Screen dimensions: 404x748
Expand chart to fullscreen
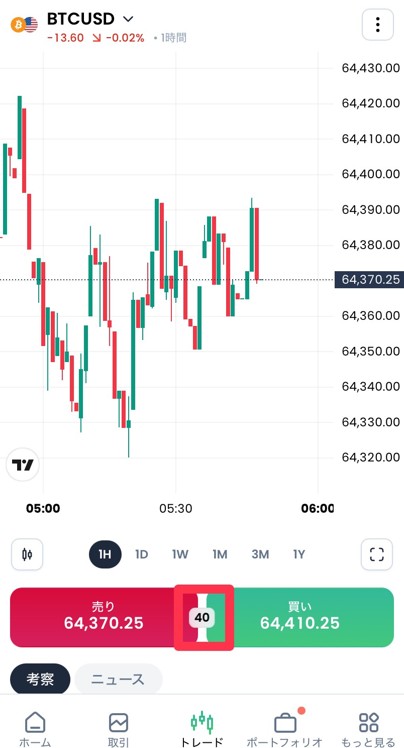(x=377, y=554)
